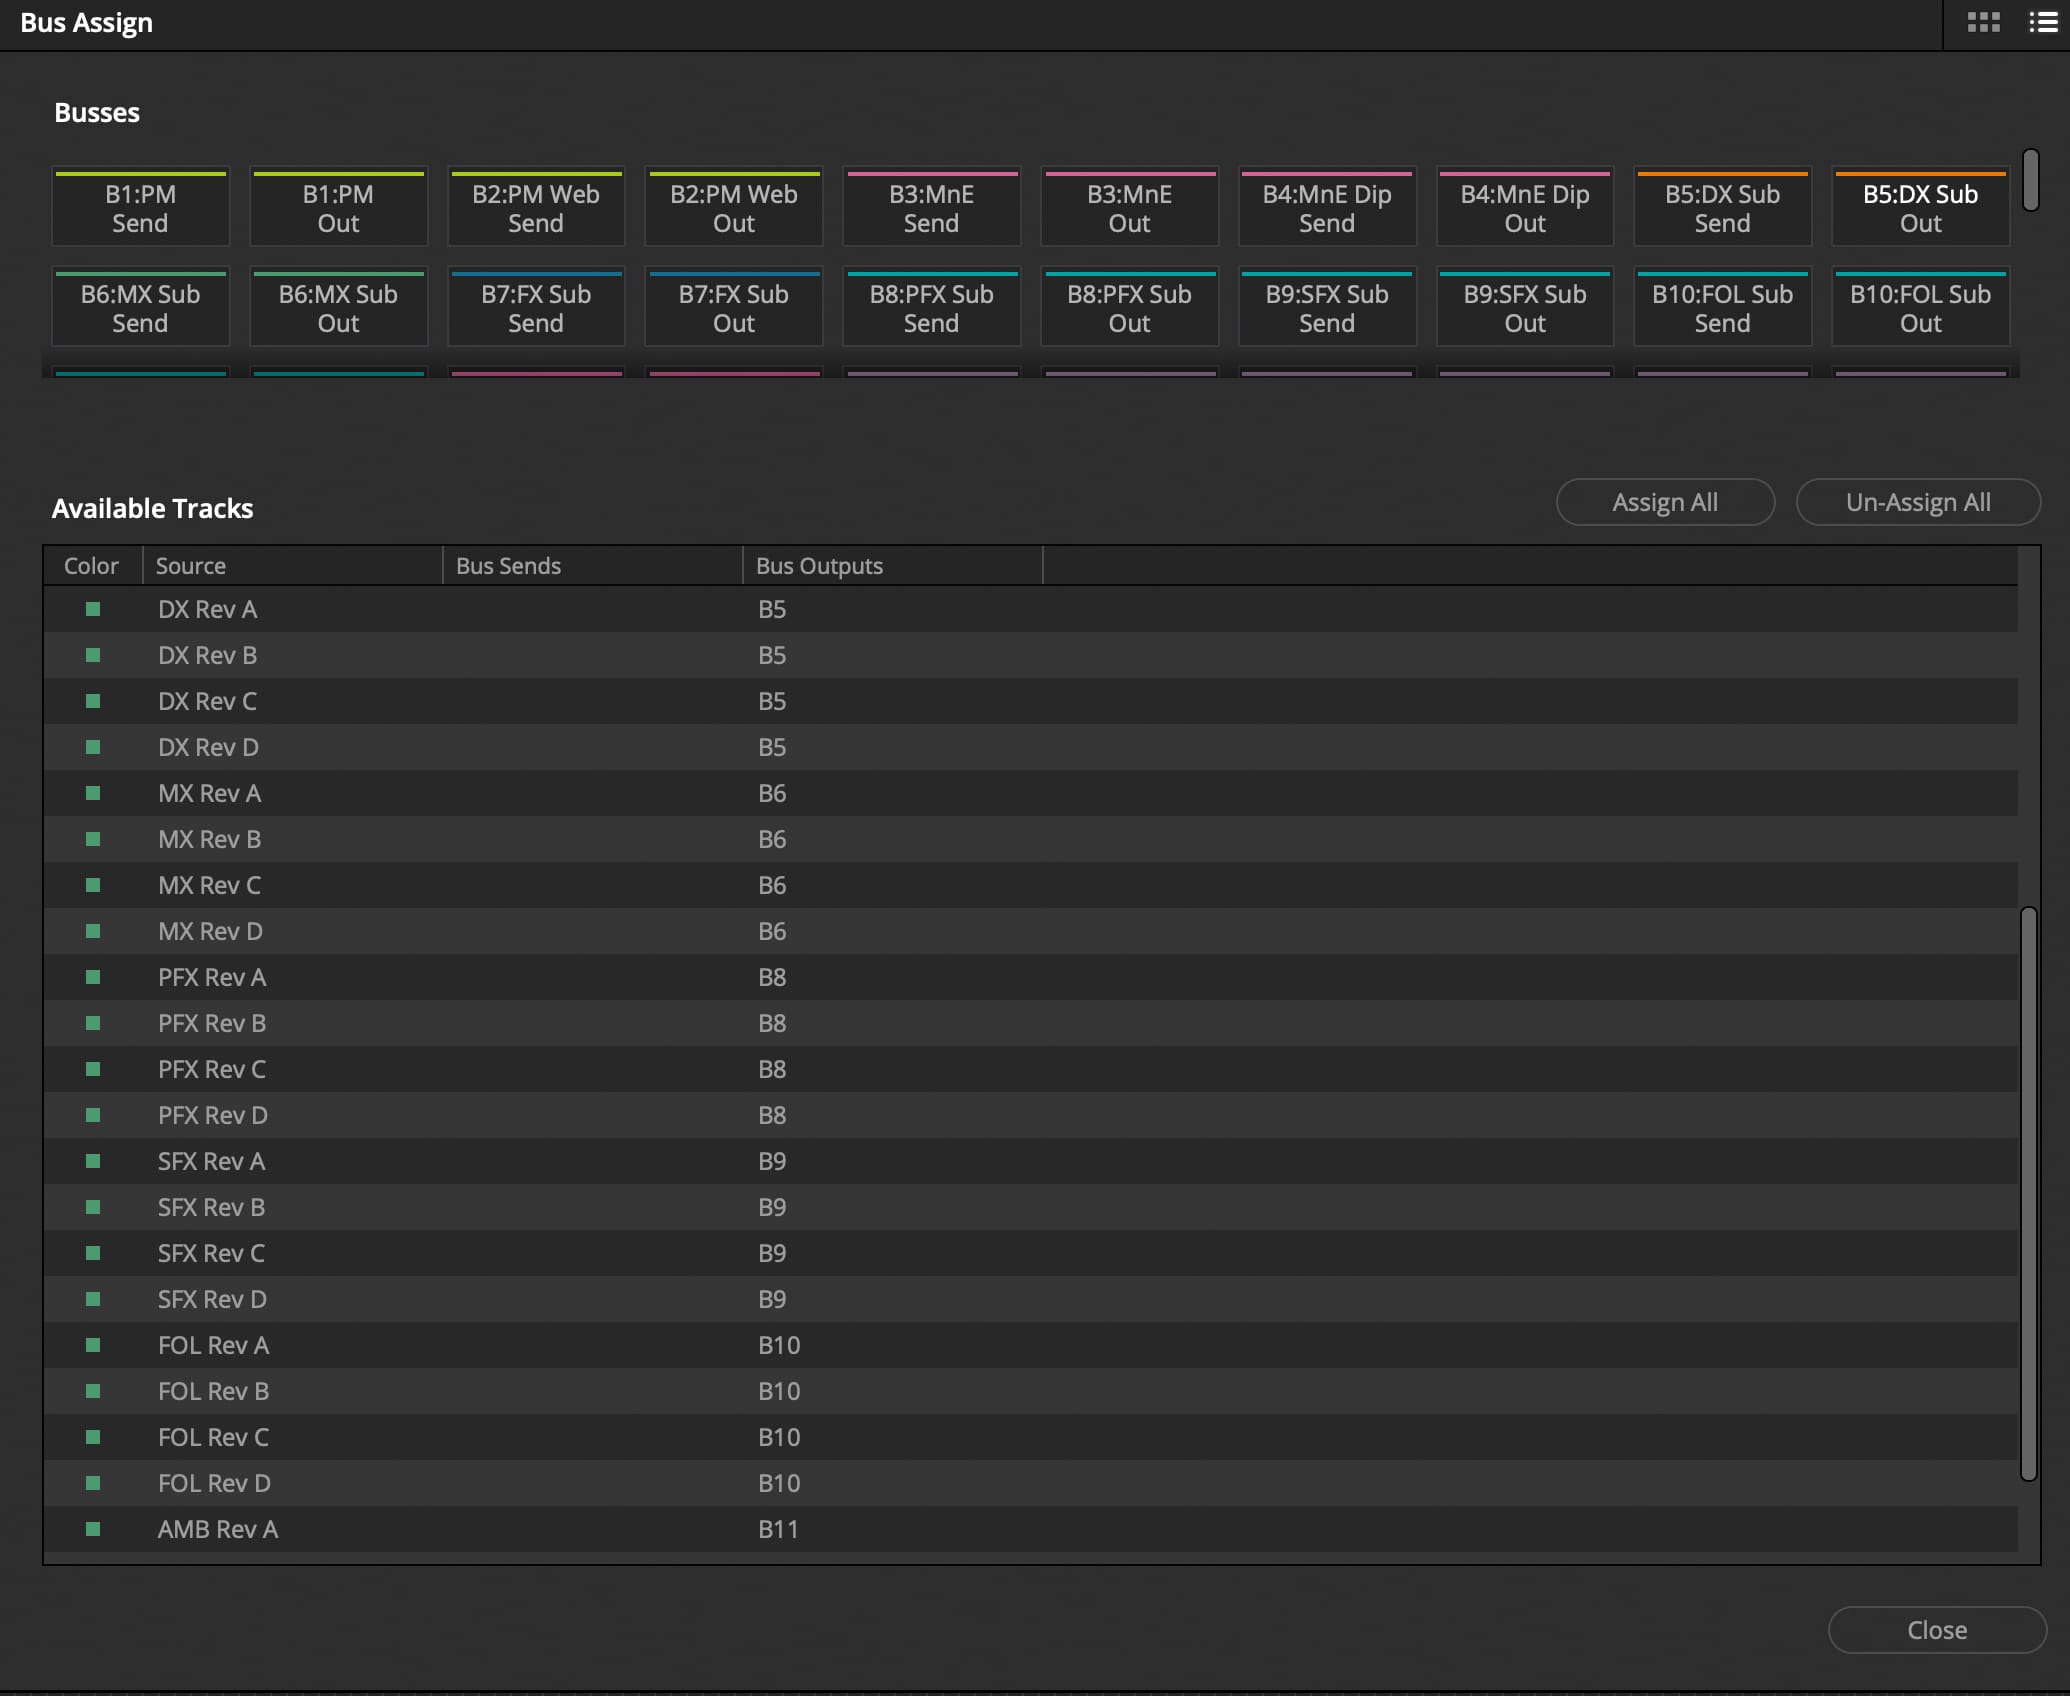Select the B7:FX Sub Send bus tile

pos(536,308)
